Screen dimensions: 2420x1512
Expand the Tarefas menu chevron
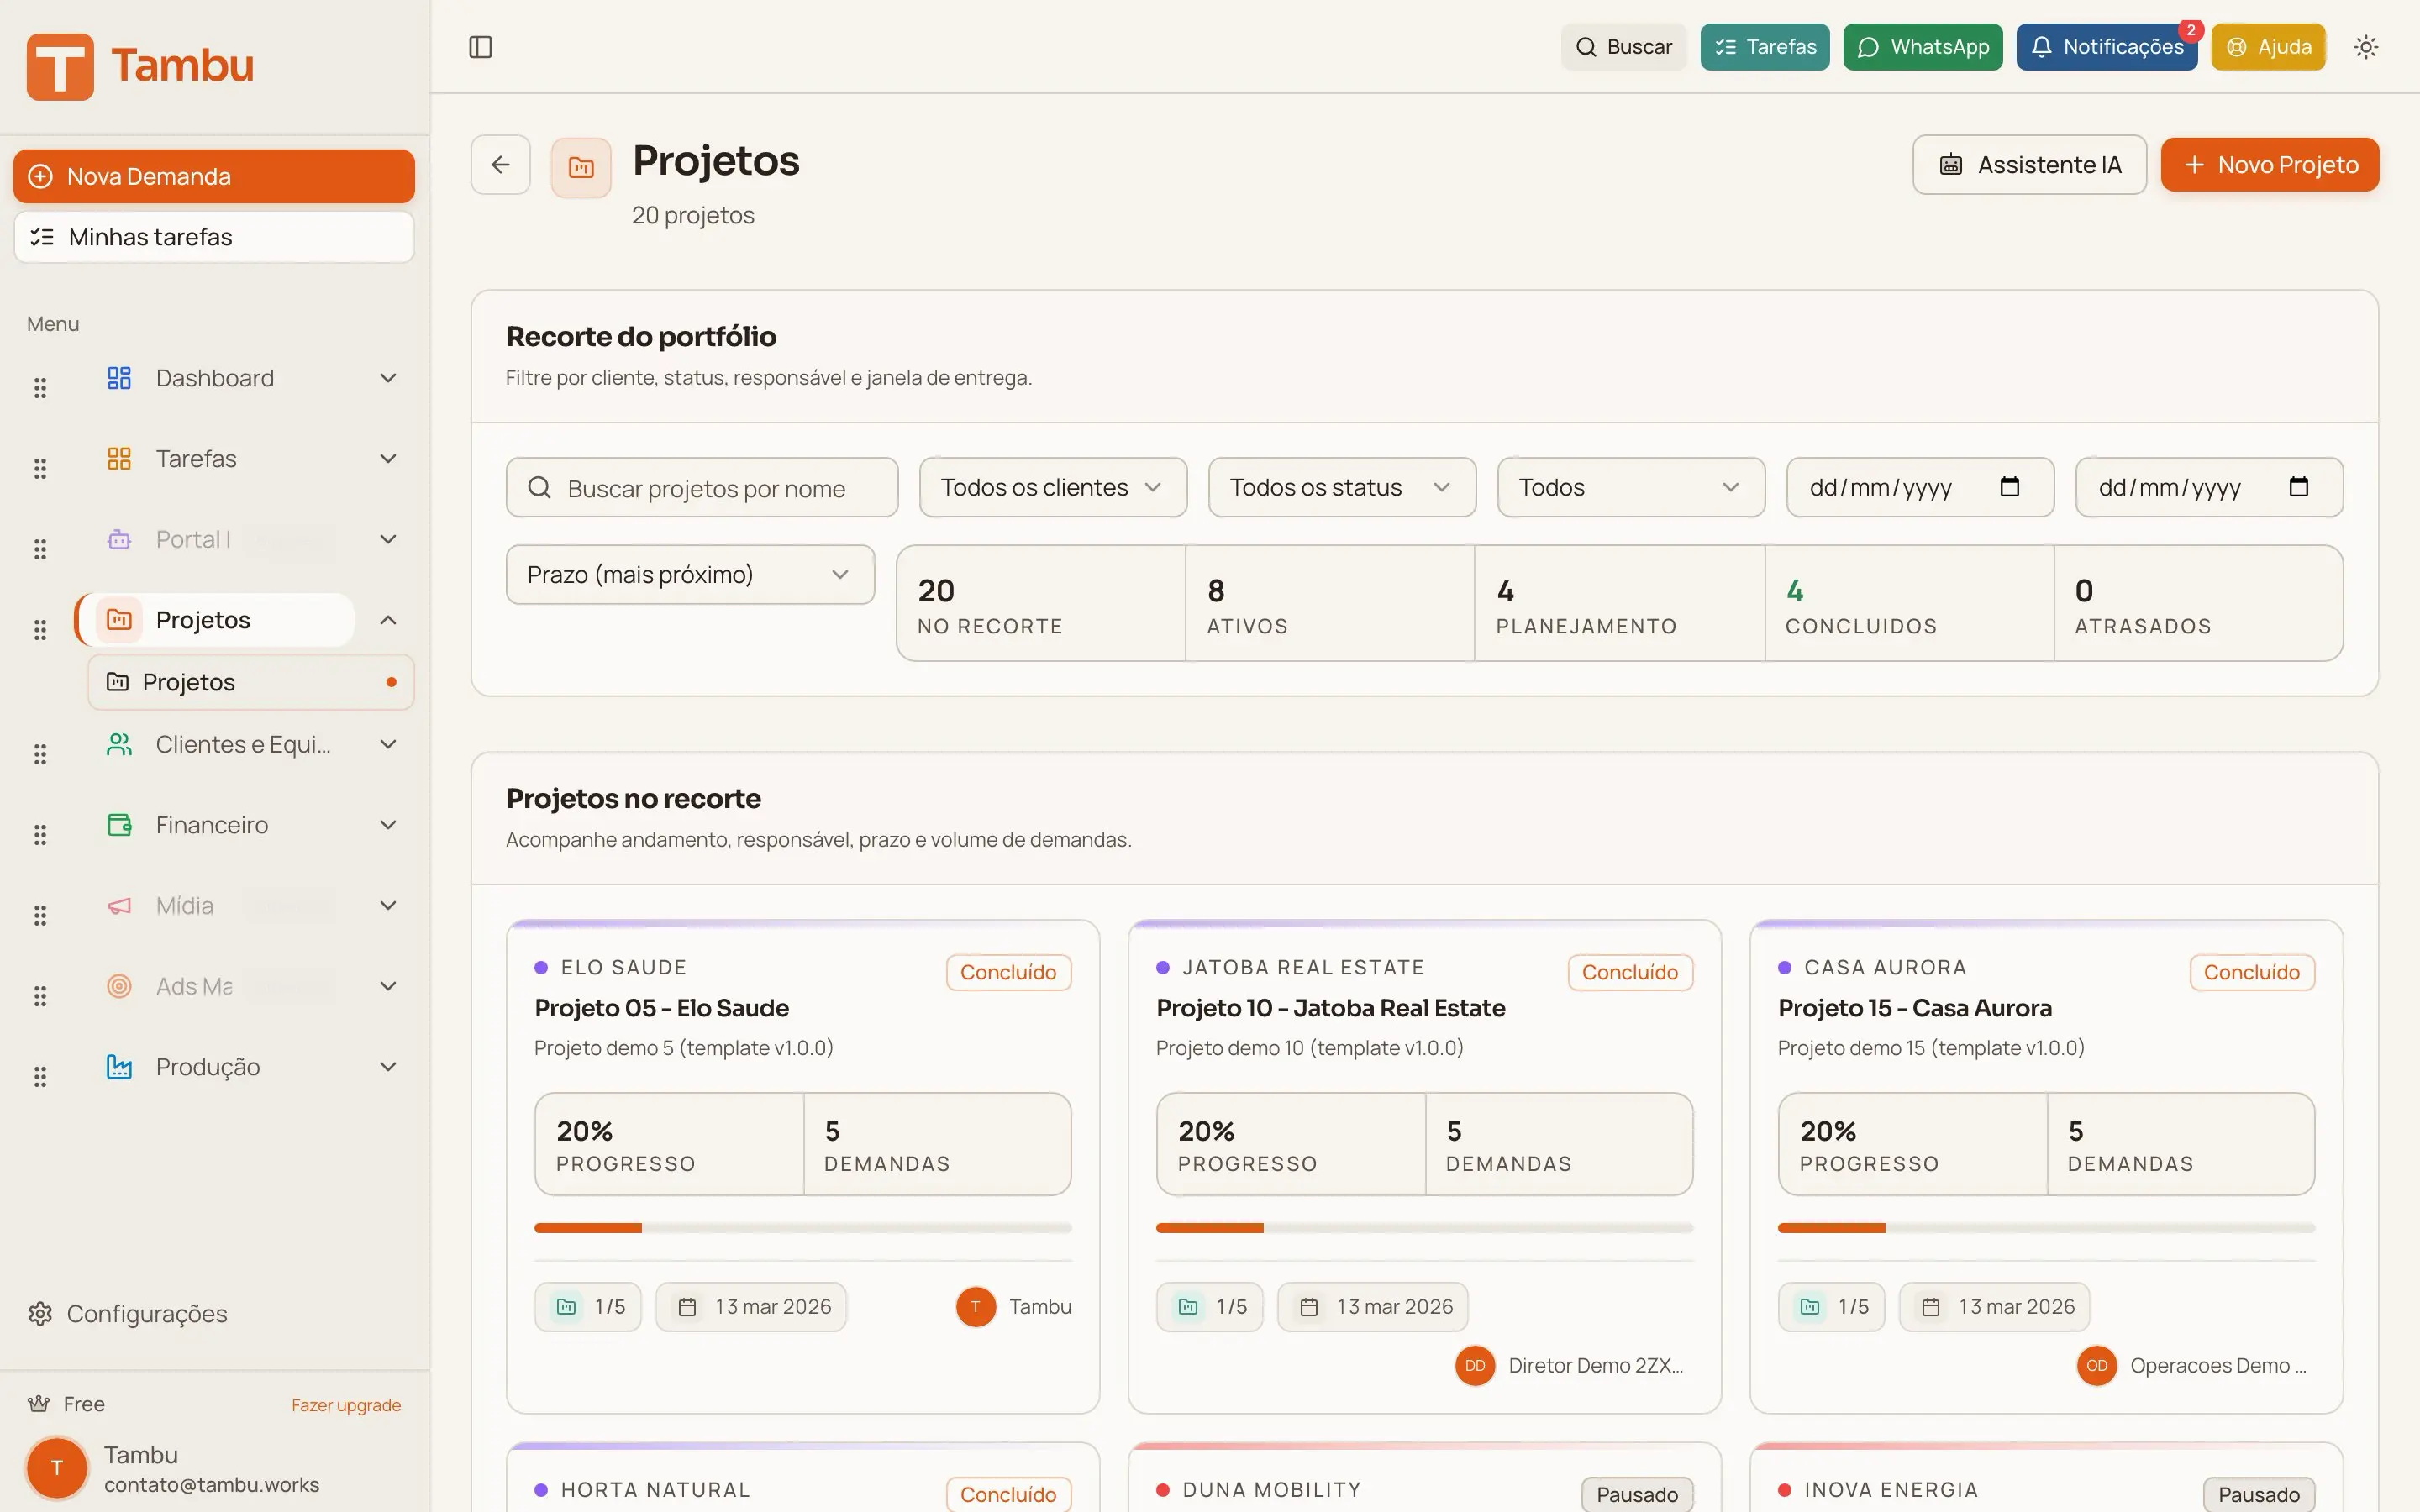pyautogui.click(x=388, y=459)
